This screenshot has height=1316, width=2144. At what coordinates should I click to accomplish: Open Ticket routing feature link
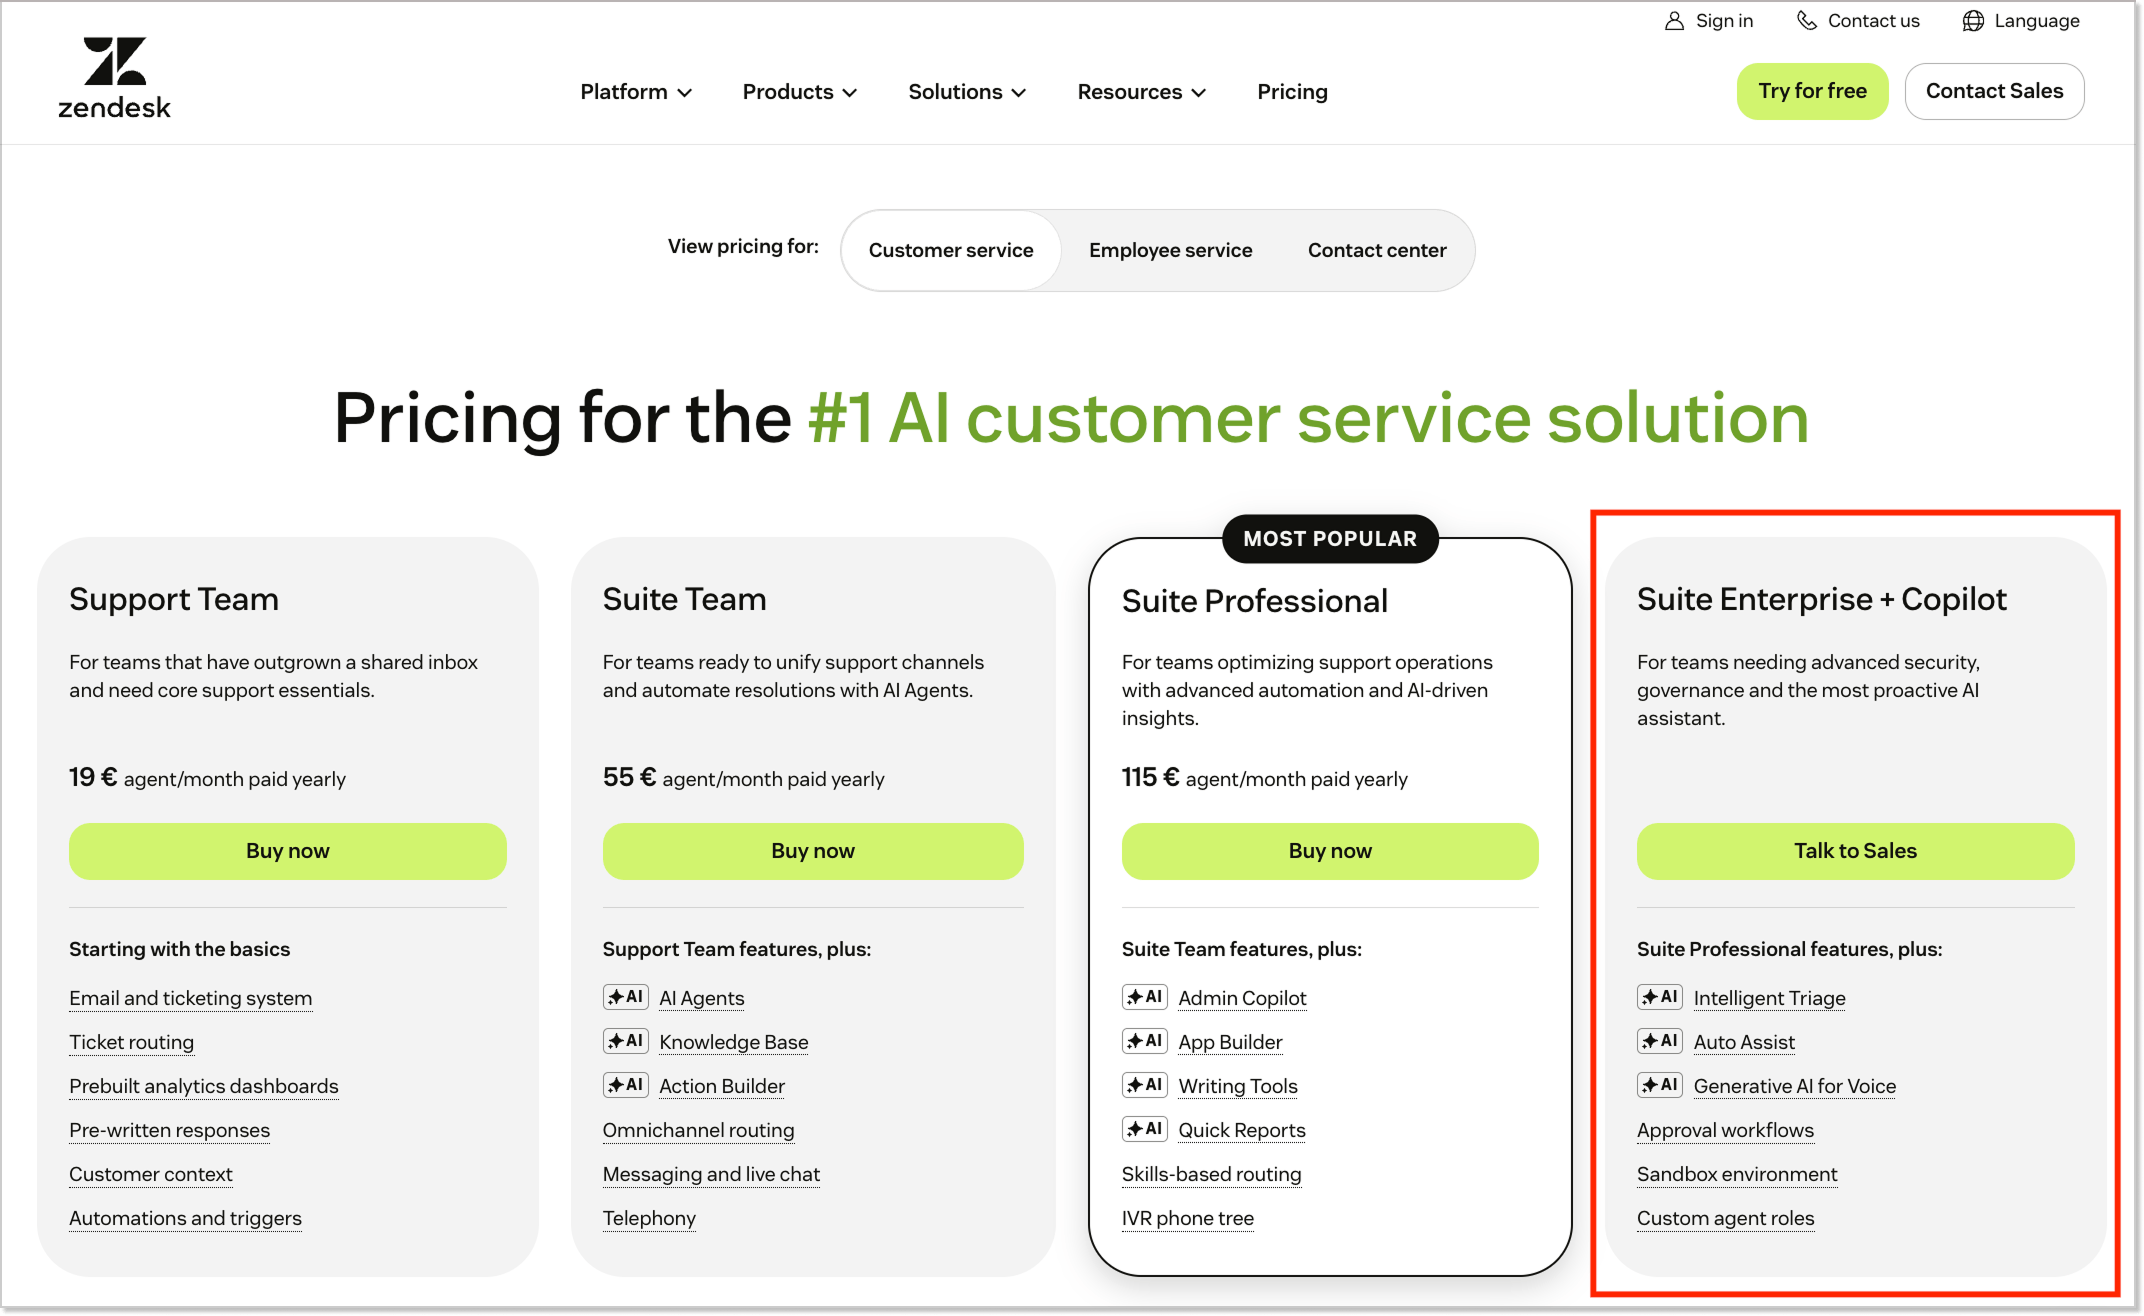click(132, 1042)
